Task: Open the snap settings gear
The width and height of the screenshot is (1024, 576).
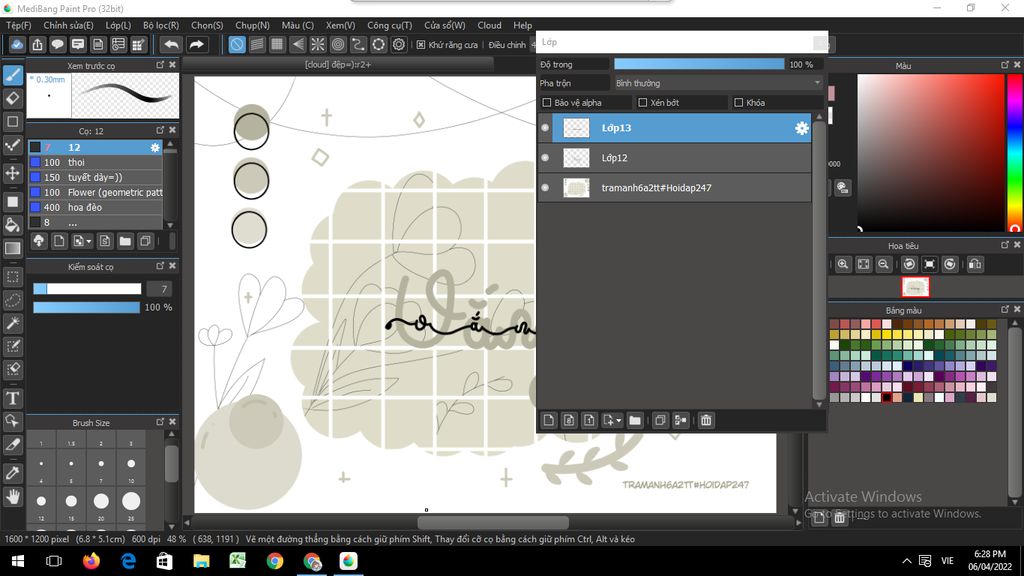Action: (398, 44)
